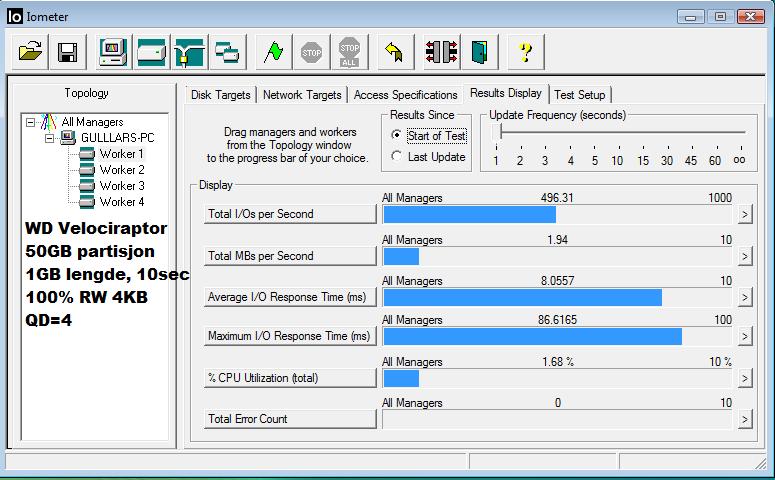Save test configuration floppy icon

[68, 51]
